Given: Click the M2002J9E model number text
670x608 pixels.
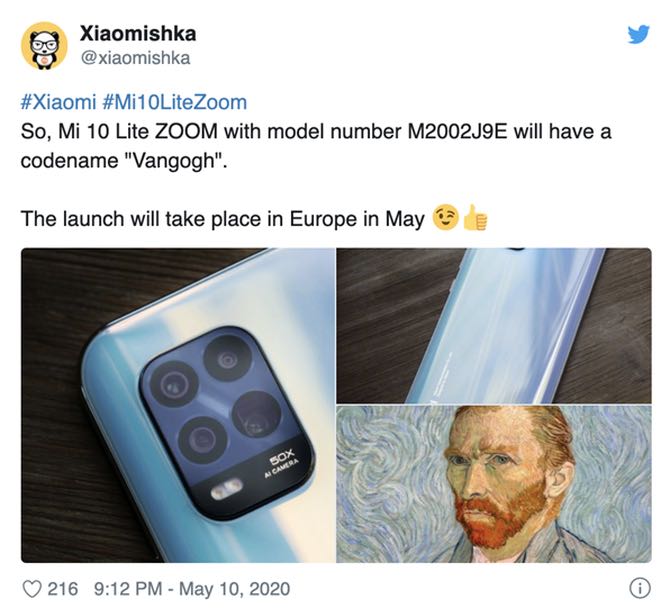Looking at the screenshot, I should [457, 132].
